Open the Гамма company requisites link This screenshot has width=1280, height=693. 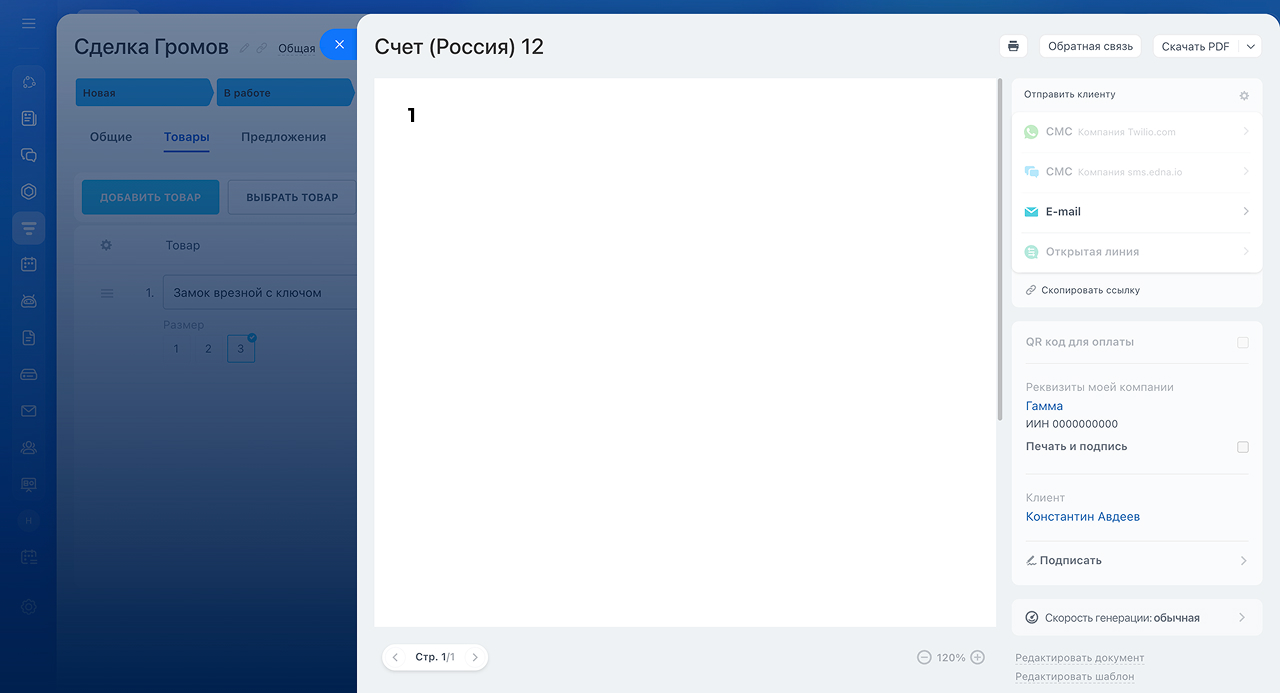click(x=1044, y=406)
